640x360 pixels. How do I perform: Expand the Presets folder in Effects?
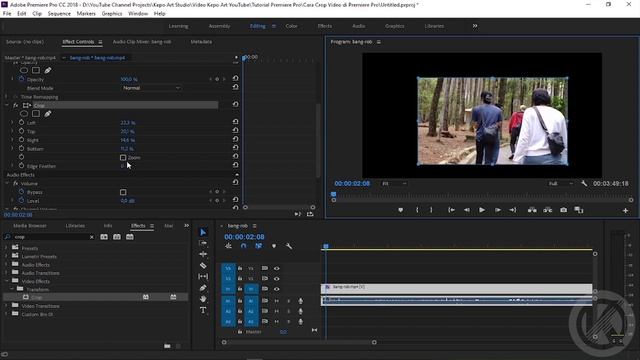pyautogui.click(x=6, y=248)
